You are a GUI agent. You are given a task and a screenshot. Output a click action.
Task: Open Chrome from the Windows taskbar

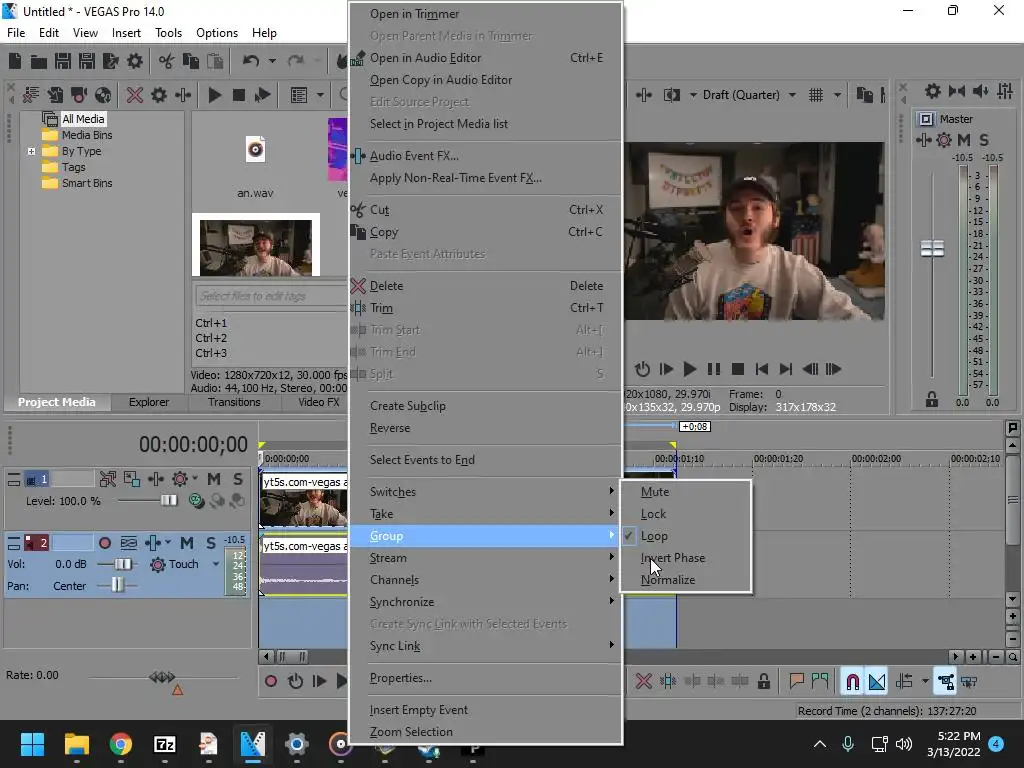[x=121, y=744]
